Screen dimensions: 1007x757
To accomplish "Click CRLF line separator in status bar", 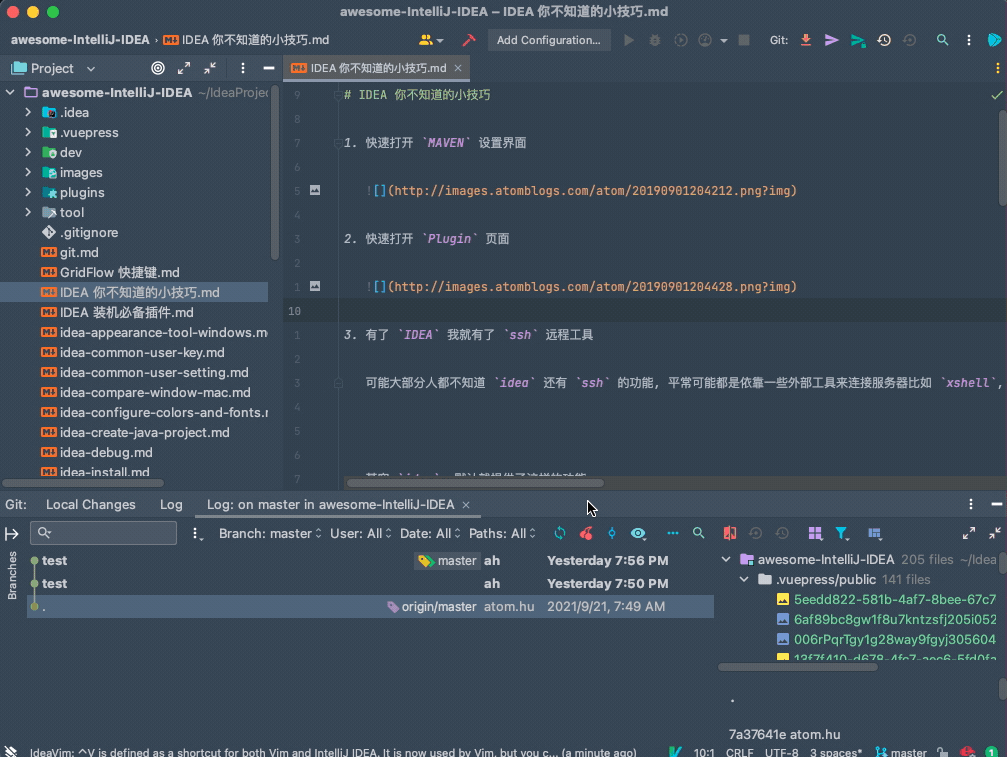I will (739, 752).
